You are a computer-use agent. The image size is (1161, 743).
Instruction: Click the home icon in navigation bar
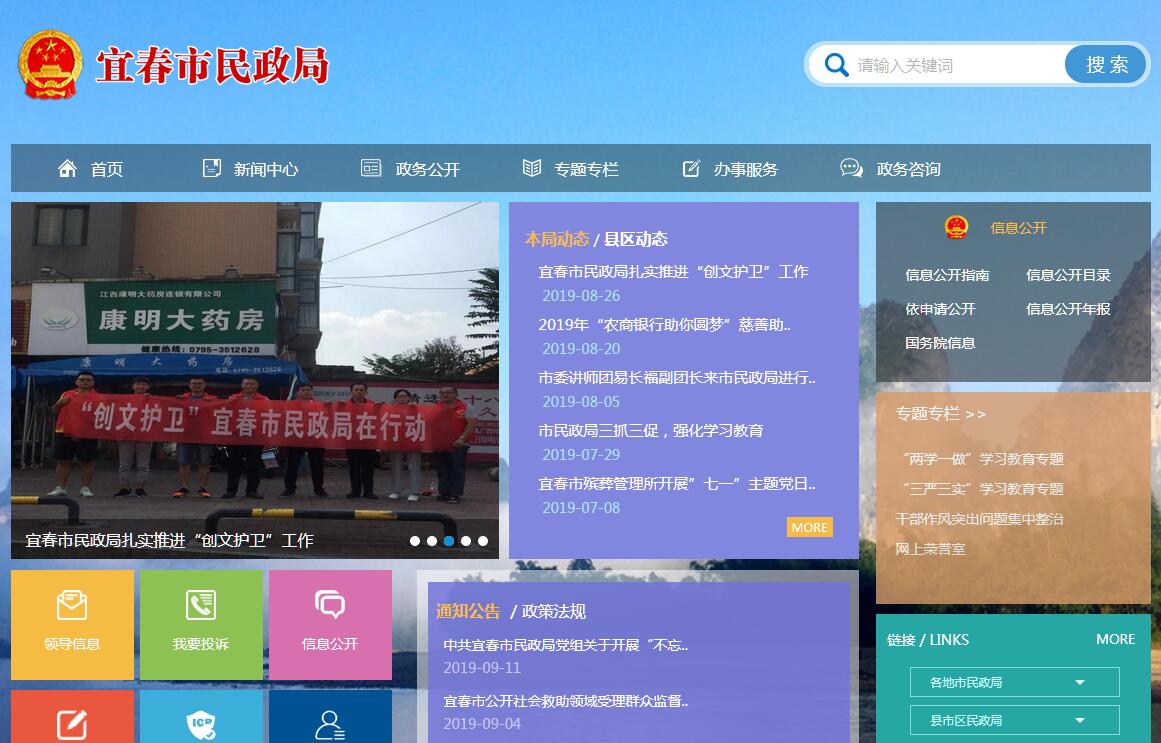(67, 168)
